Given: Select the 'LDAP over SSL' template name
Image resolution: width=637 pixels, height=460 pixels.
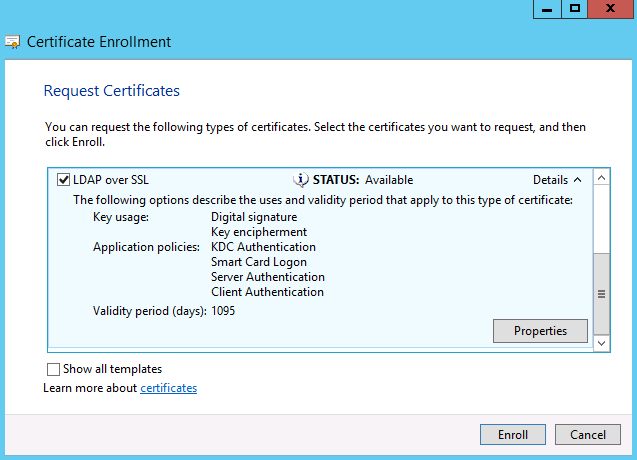Looking at the screenshot, I should coord(111,180).
